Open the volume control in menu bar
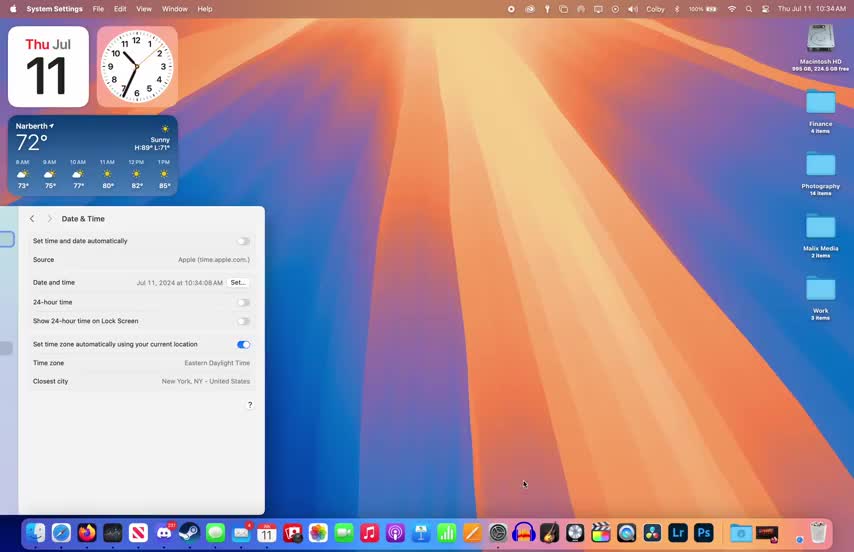The image size is (854, 552). click(632, 9)
